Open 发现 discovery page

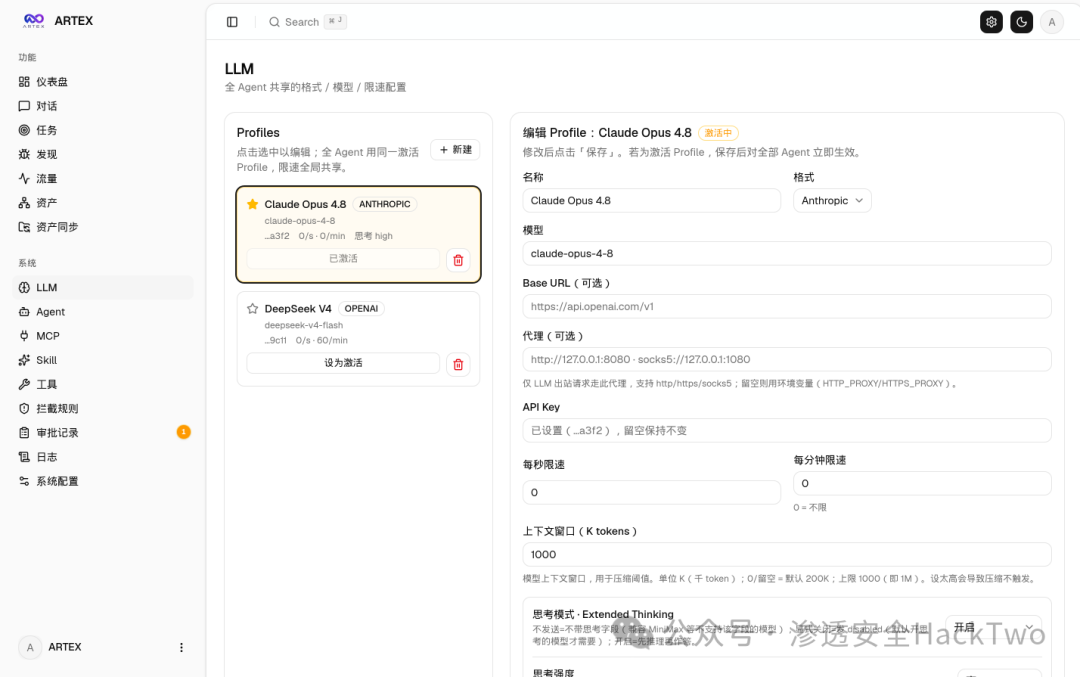(x=103, y=154)
